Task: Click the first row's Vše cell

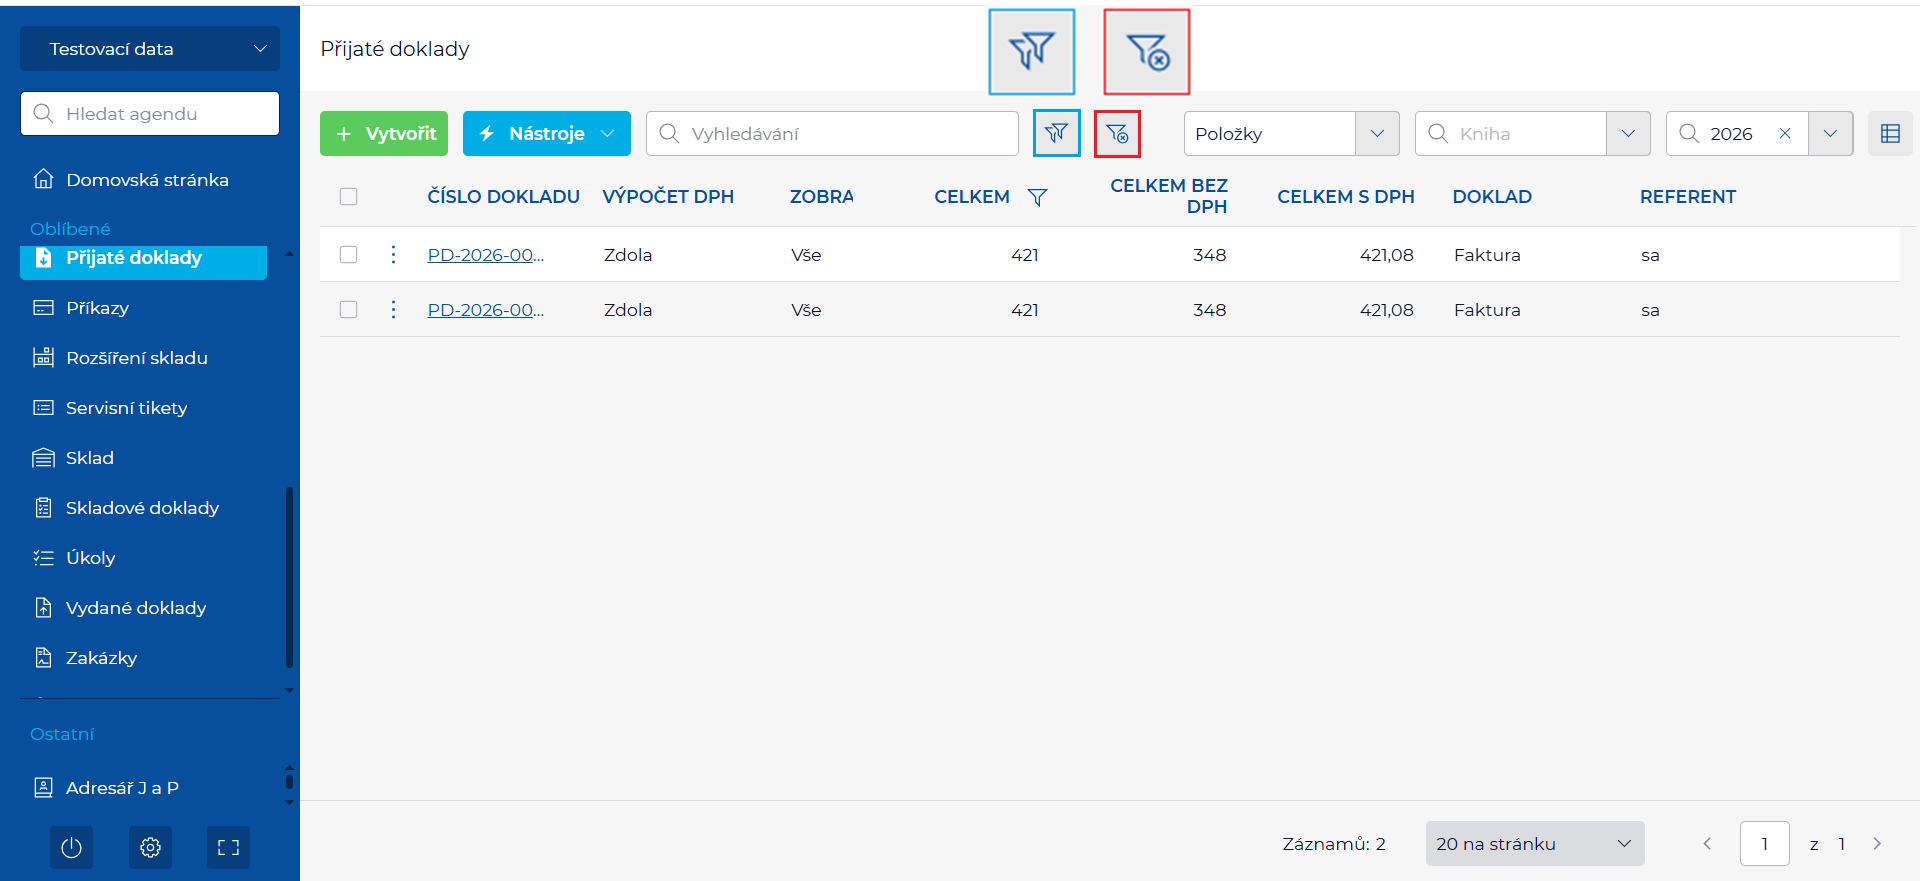Action: 806,255
